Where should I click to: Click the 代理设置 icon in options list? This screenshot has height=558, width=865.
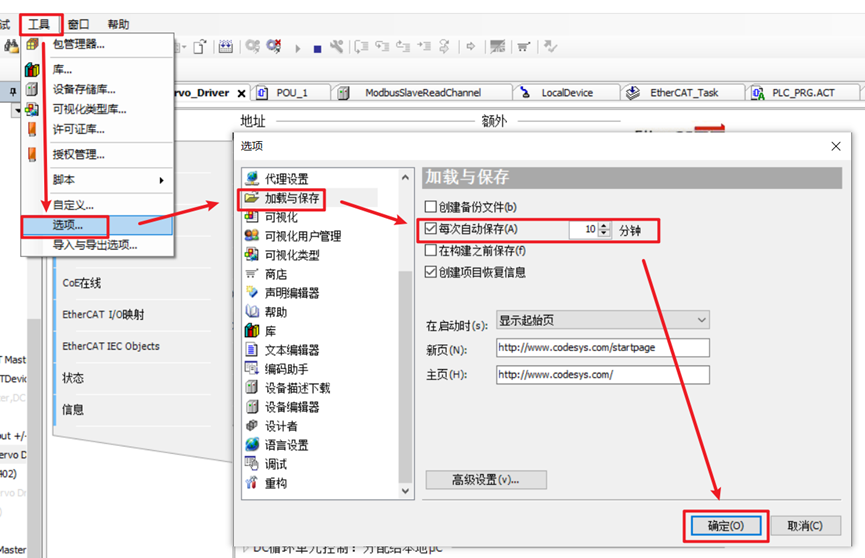(252, 179)
